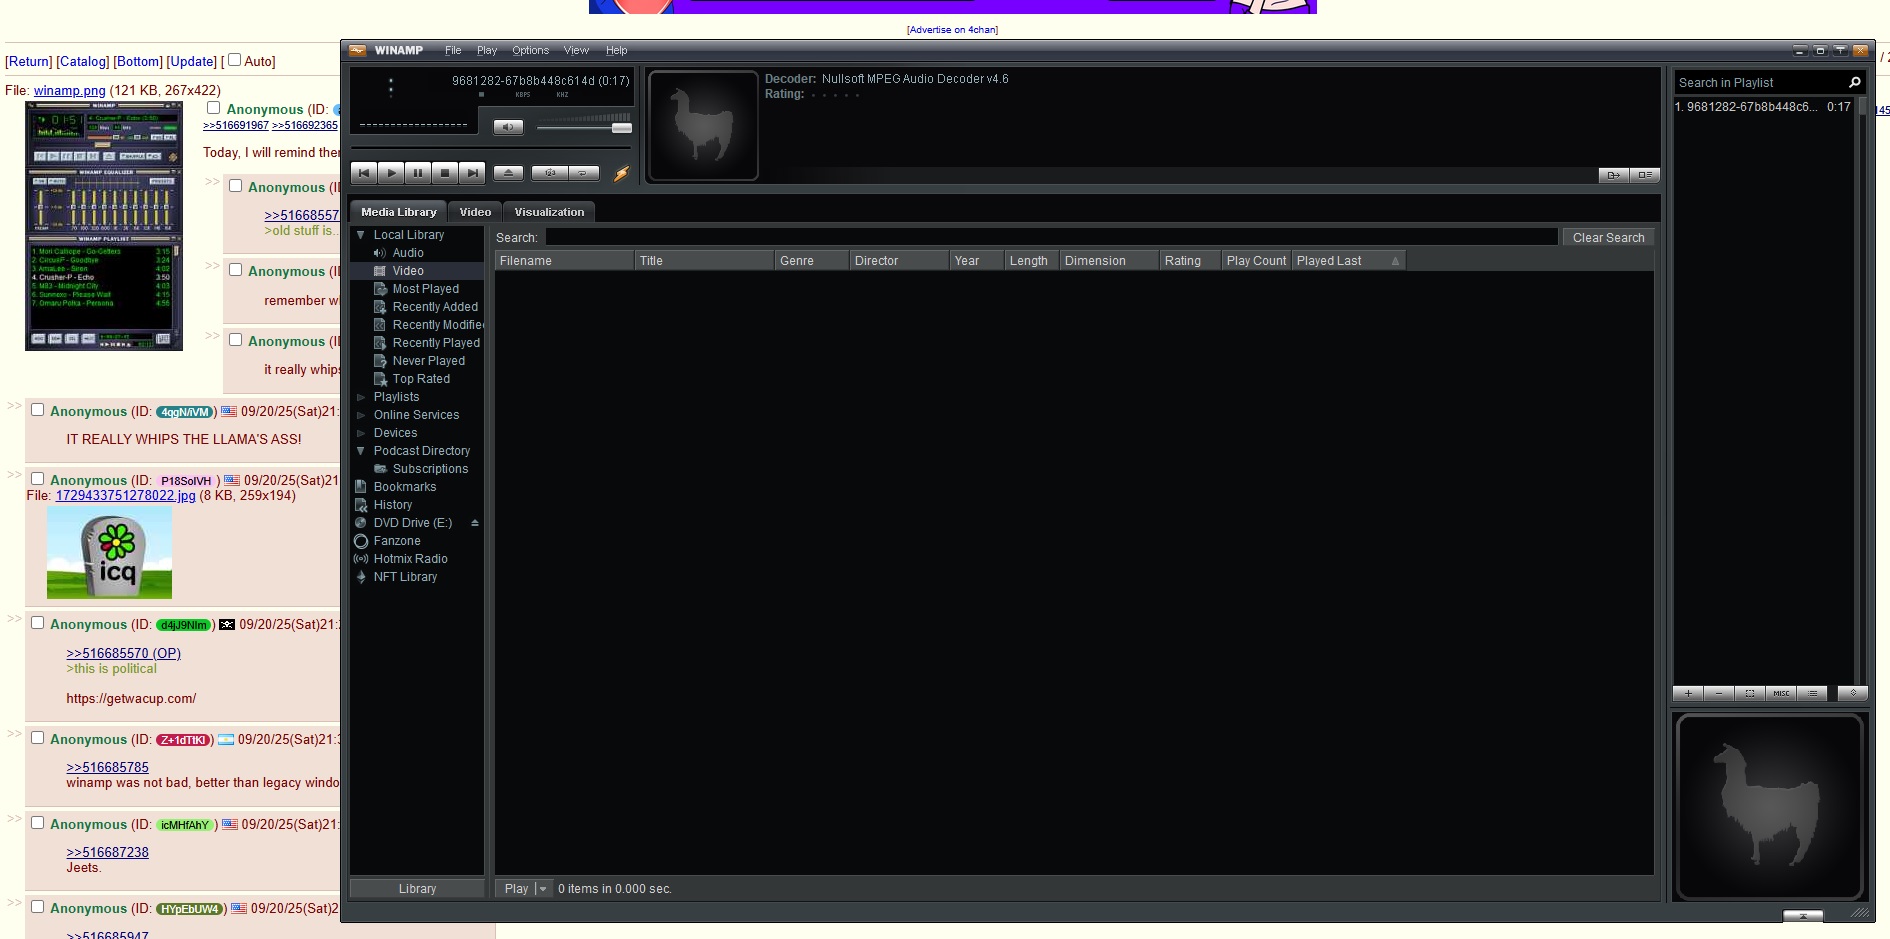This screenshot has width=1890, height=939.
Task: Click the media library Search field
Action: [1051, 237]
